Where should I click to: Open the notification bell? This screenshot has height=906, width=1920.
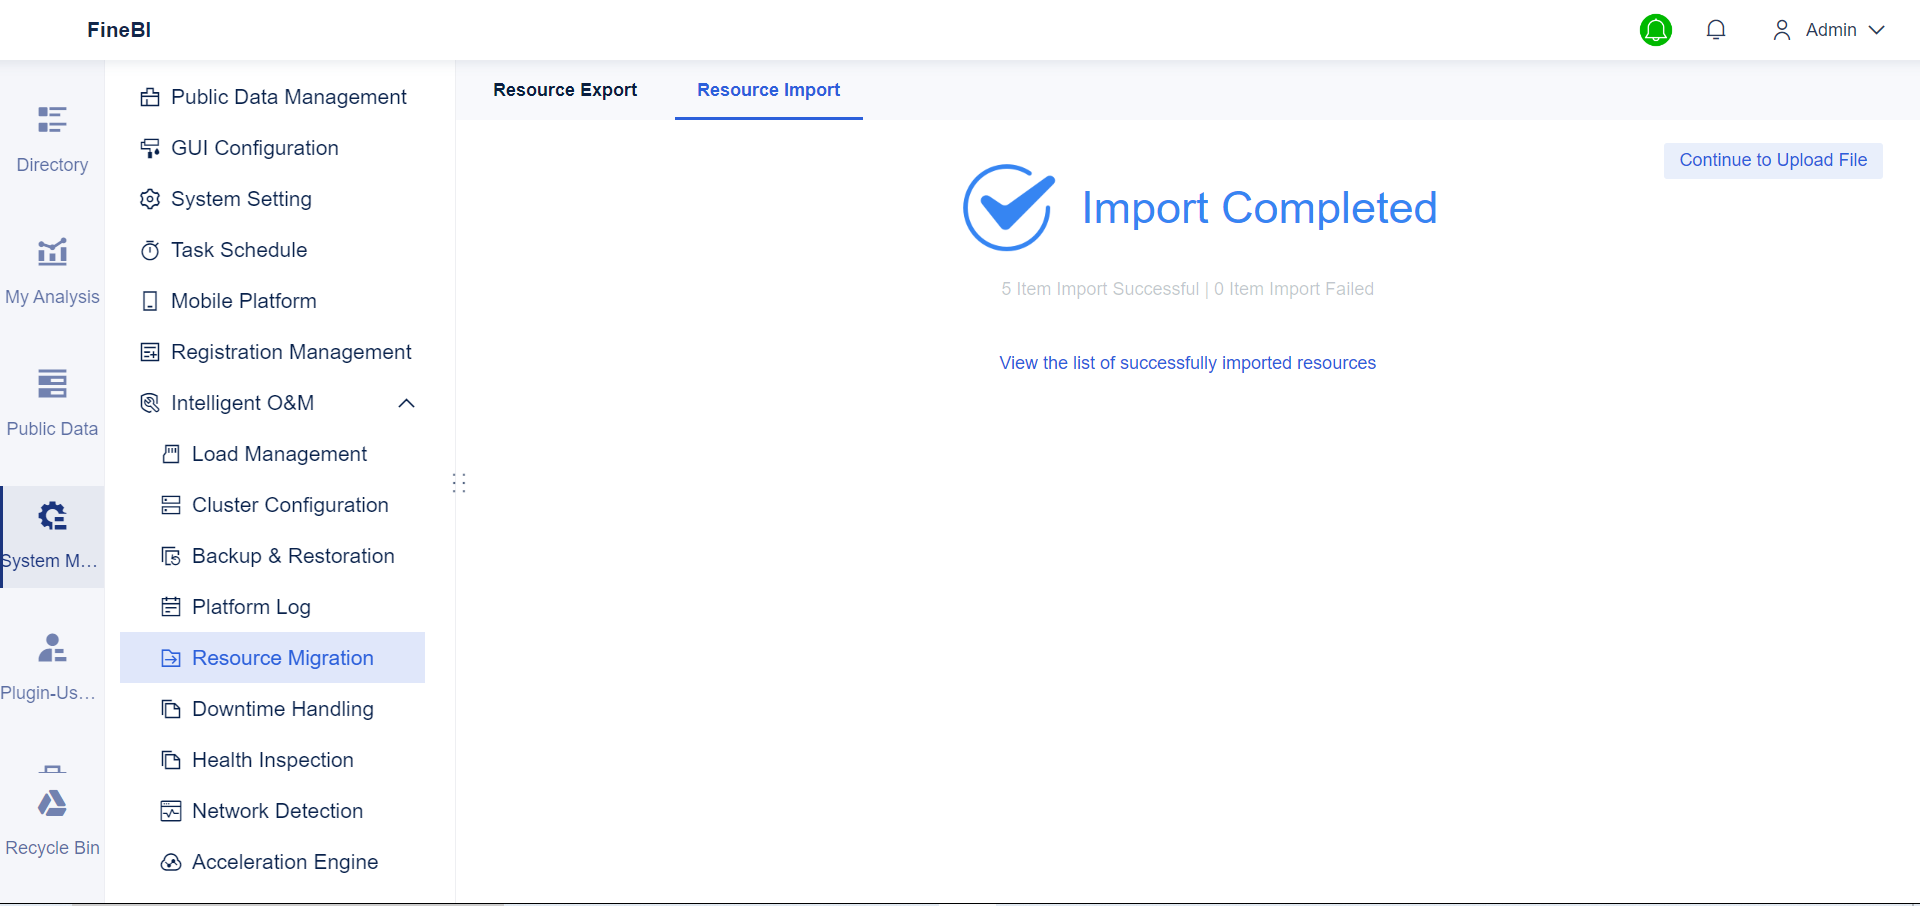click(1716, 30)
